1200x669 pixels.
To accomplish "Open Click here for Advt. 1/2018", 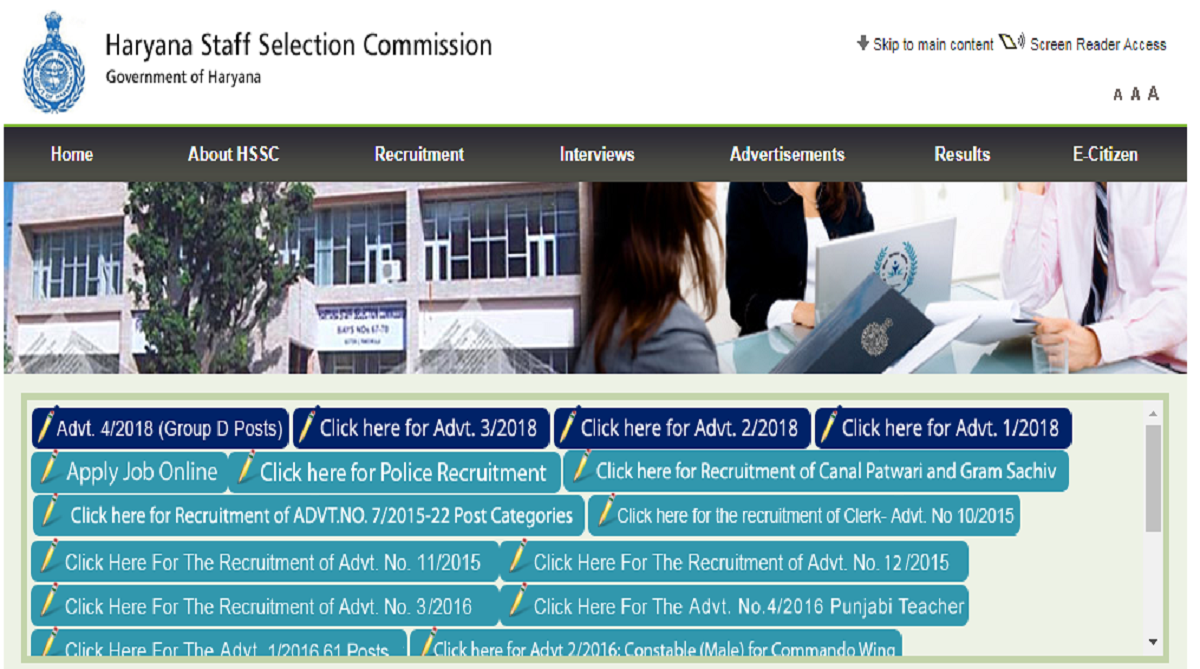I will point(943,428).
